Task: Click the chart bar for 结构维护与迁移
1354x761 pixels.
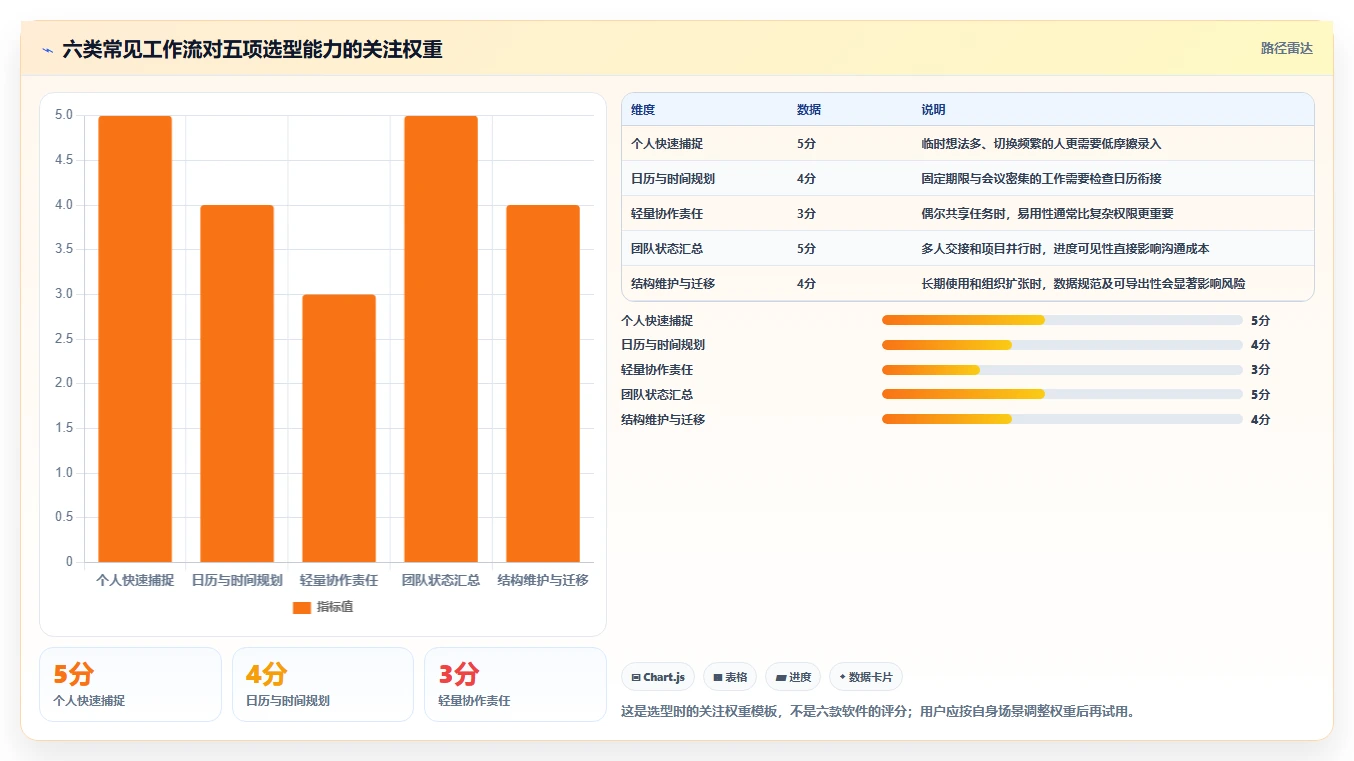Action: pos(543,383)
